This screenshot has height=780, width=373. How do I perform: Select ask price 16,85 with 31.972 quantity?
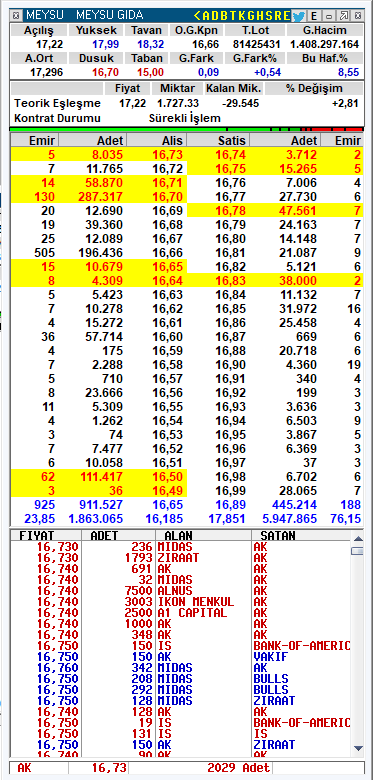point(275,308)
